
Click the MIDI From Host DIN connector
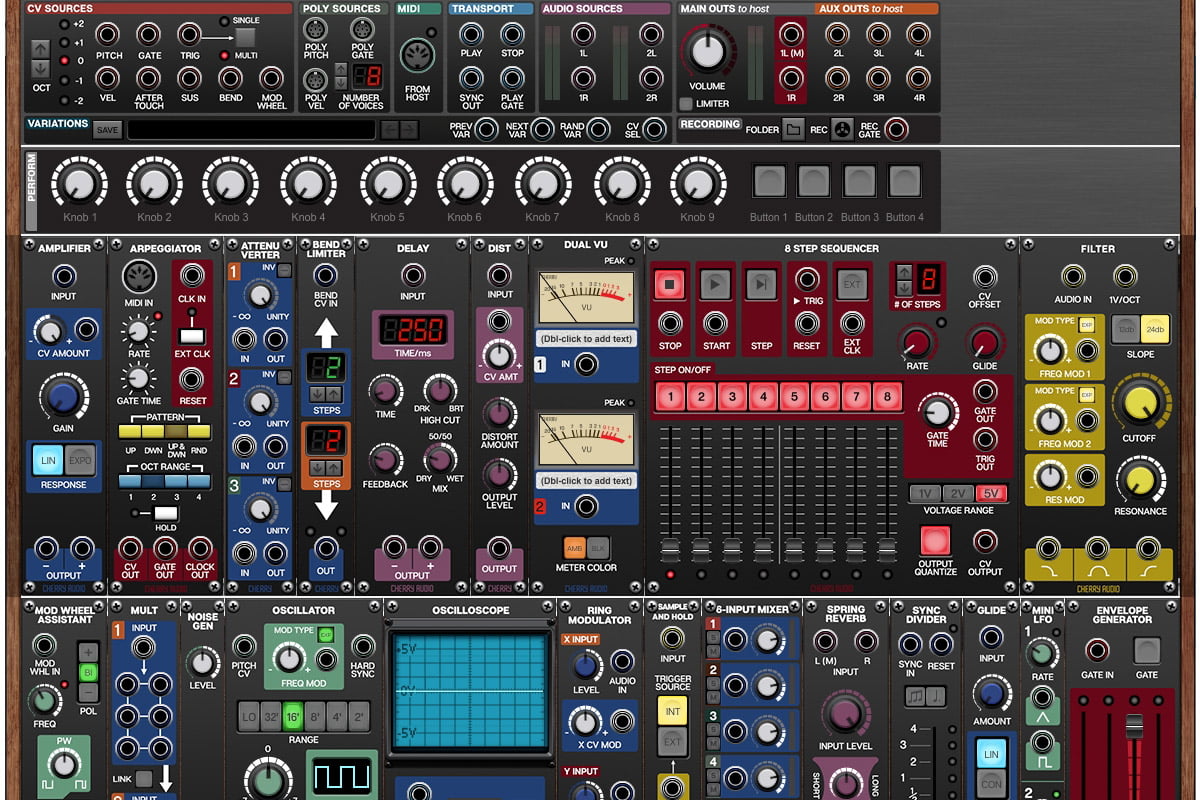417,55
